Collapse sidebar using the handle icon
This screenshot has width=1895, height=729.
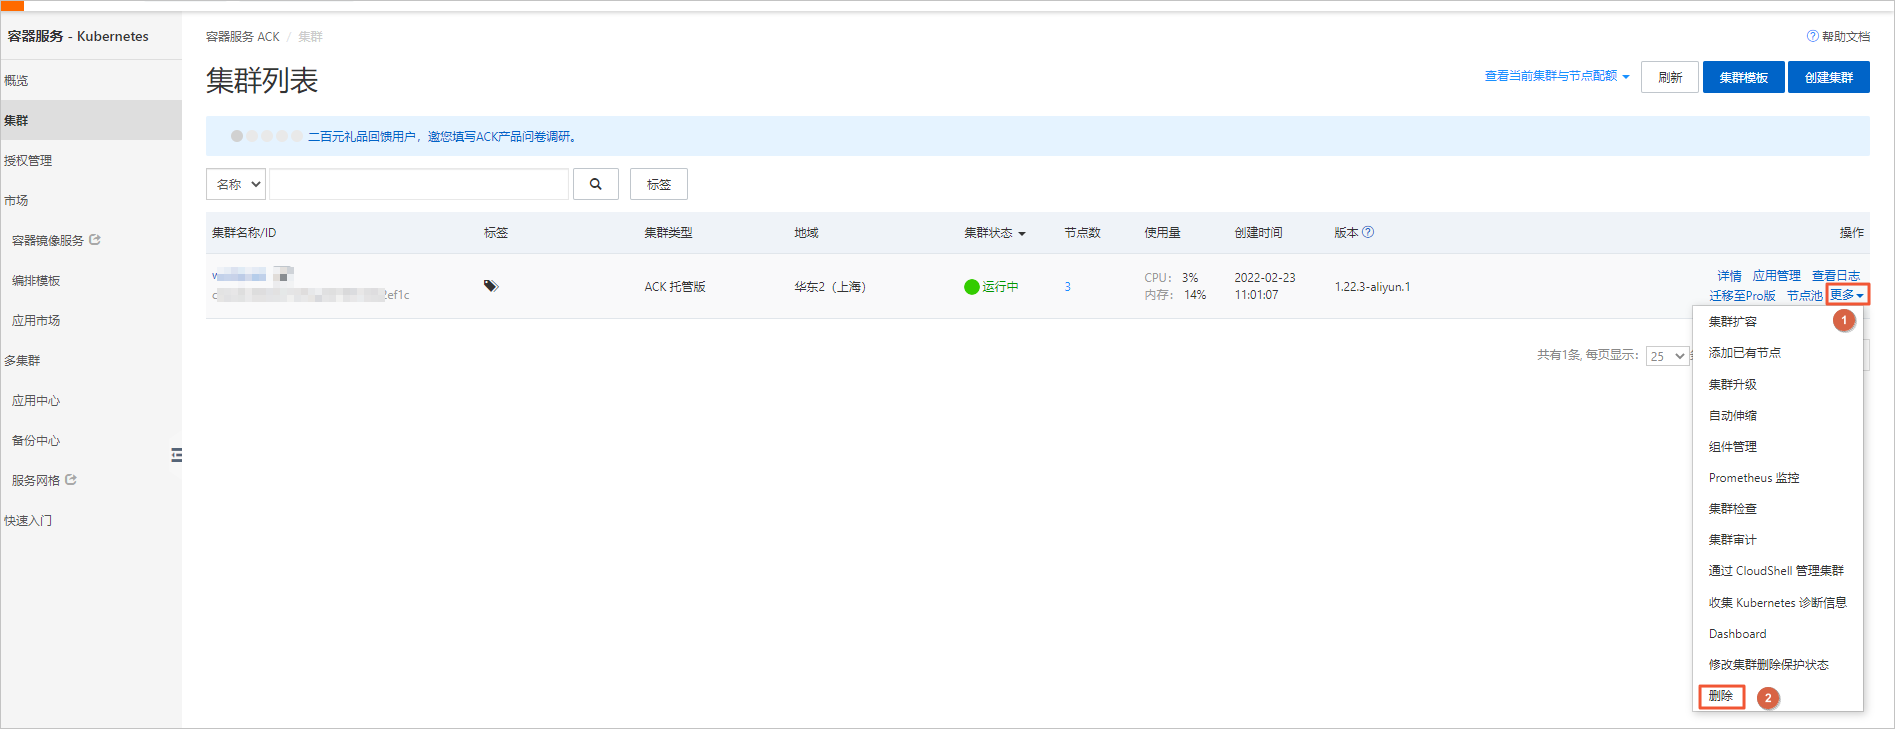[176, 455]
